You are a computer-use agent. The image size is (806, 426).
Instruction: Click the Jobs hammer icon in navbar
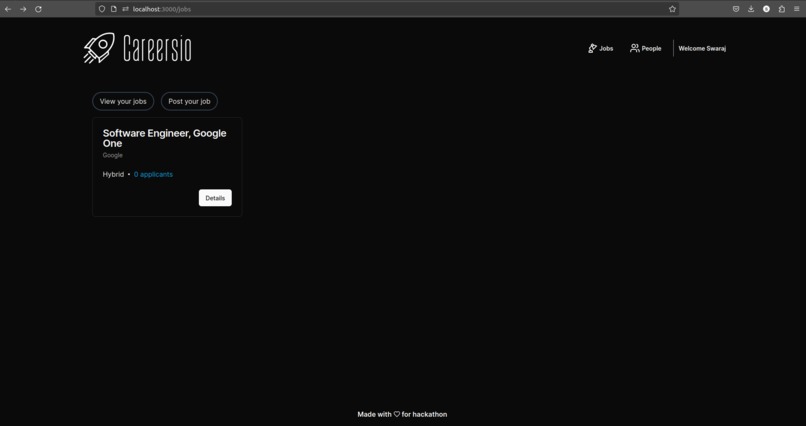pyautogui.click(x=592, y=48)
